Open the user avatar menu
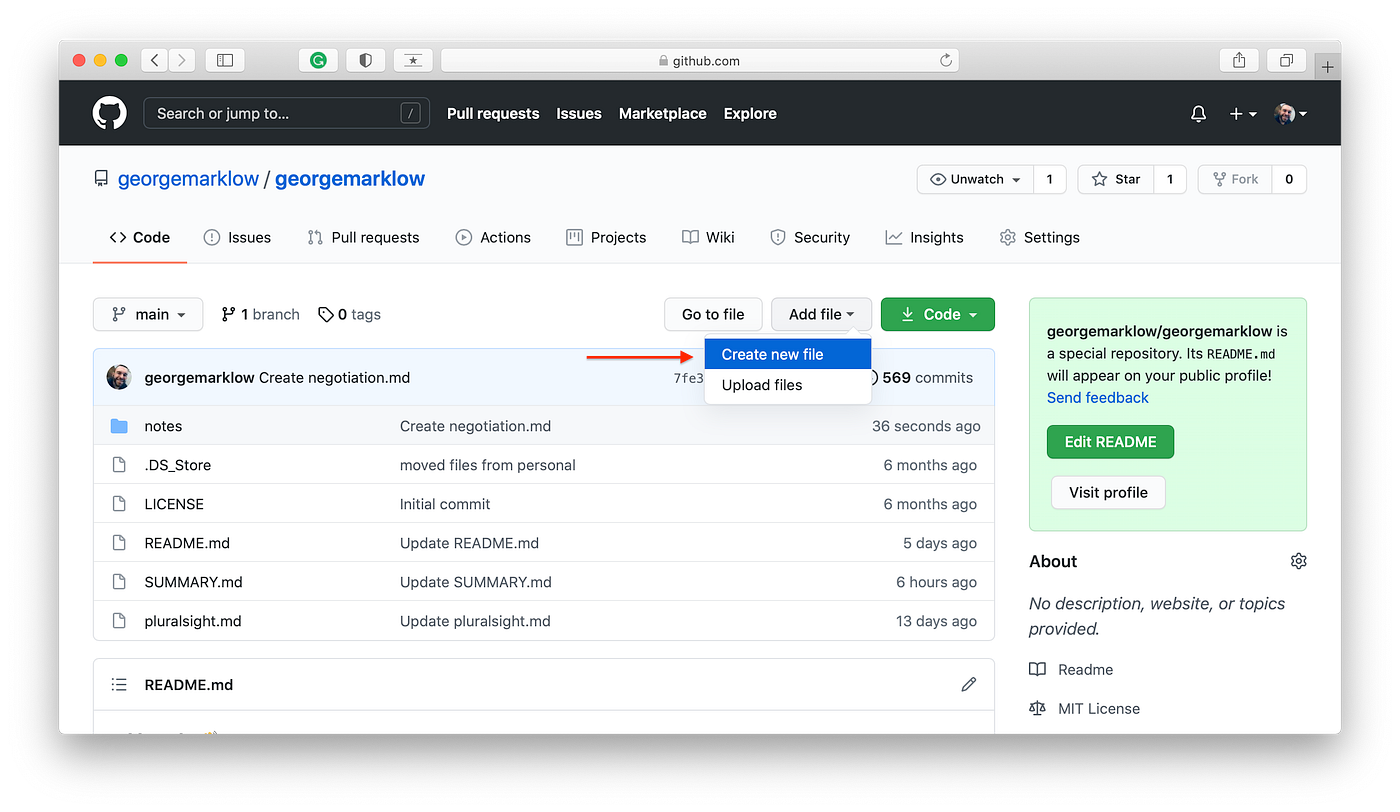The image size is (1400, 812). [x=1291, y=114]
